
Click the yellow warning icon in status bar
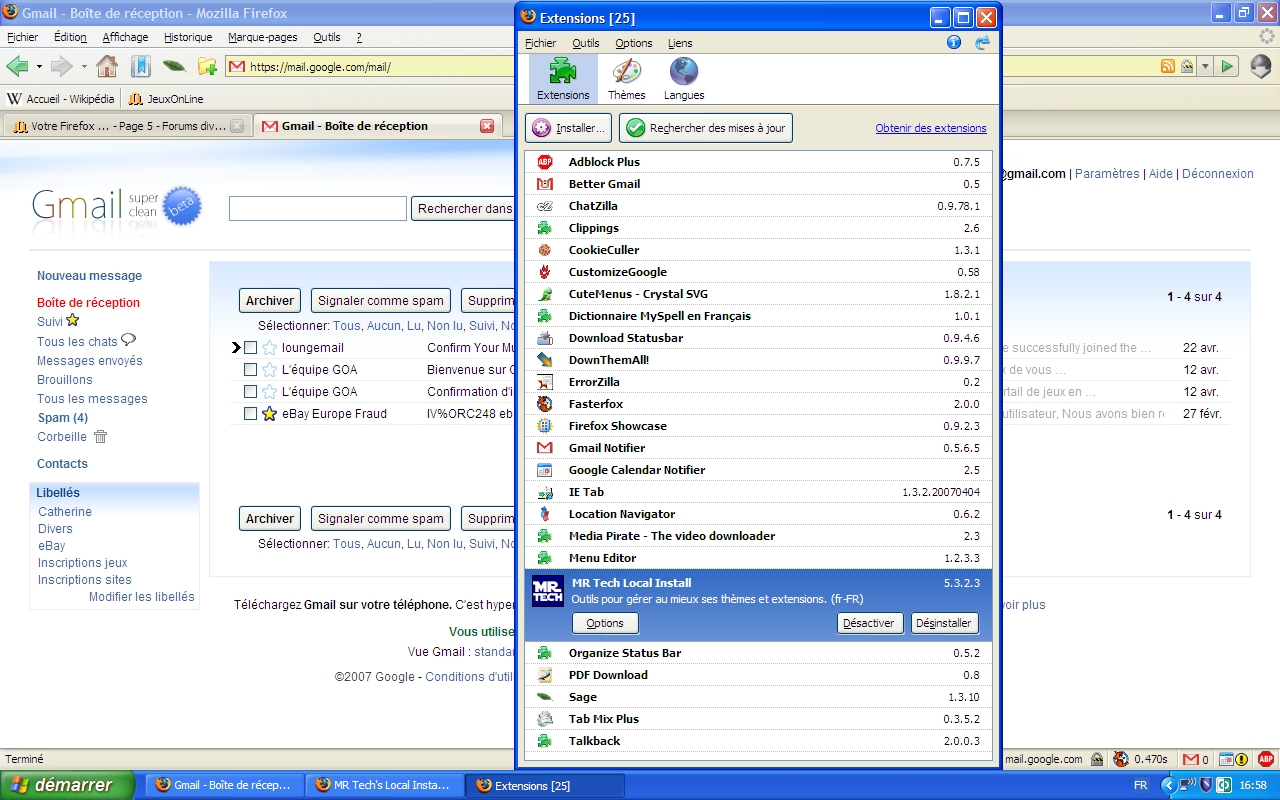[1241, 759]
